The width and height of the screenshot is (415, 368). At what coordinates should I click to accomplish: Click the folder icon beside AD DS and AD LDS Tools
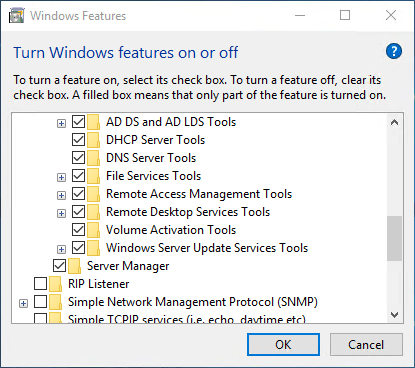(94, 122)
